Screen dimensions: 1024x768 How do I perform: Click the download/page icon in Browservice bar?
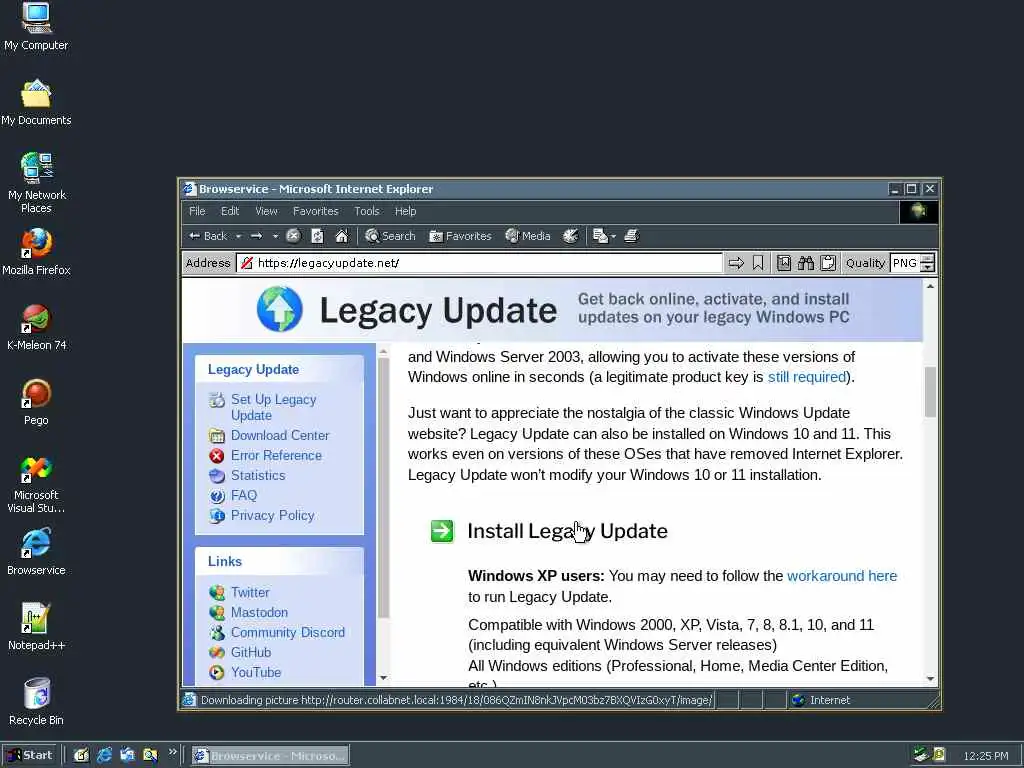click(784, 263)
